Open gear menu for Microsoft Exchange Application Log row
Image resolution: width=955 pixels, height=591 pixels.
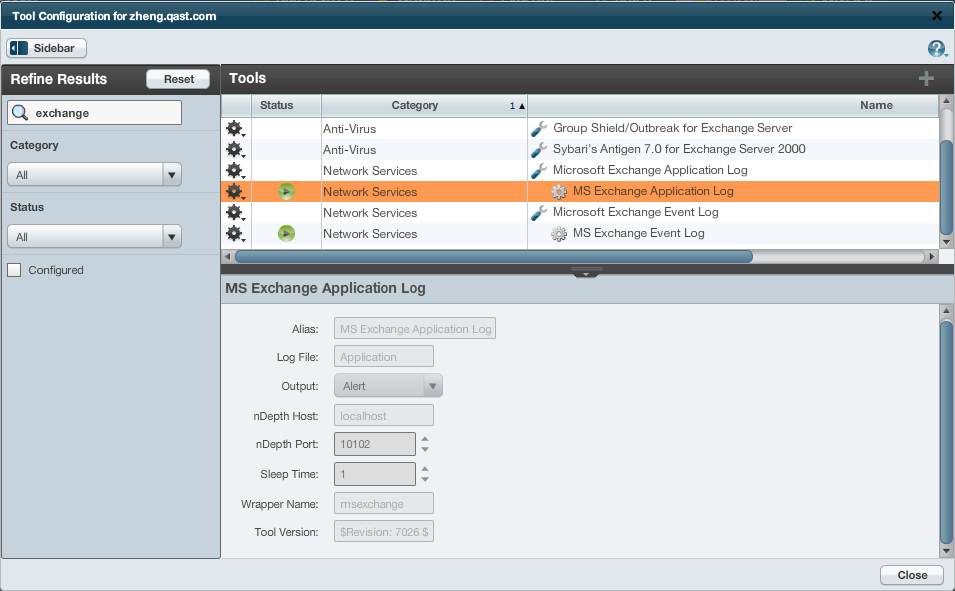coord(235,171)
